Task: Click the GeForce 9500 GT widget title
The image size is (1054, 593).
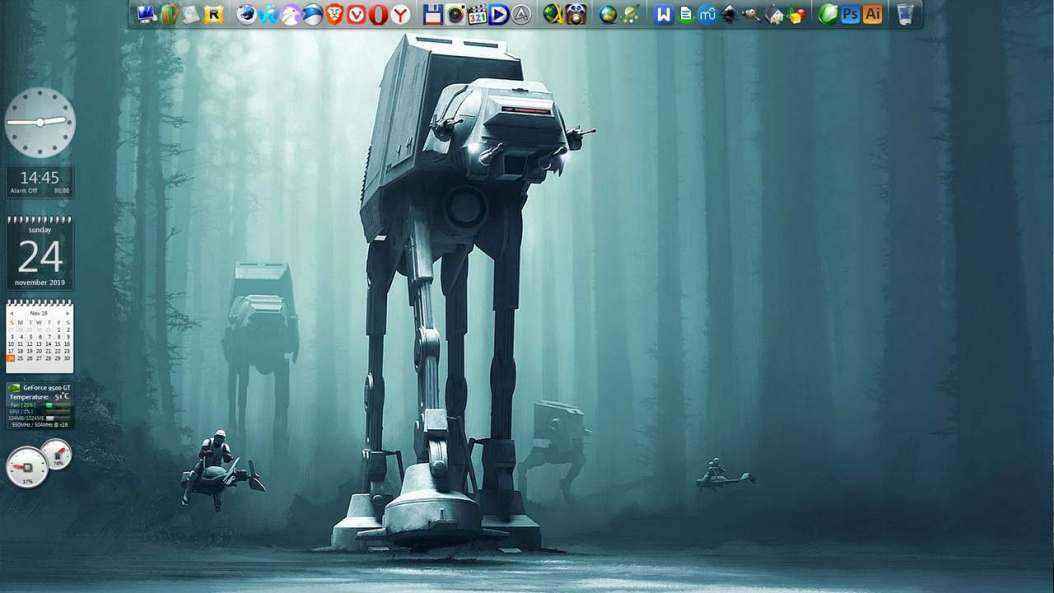Action: (46, 388)
